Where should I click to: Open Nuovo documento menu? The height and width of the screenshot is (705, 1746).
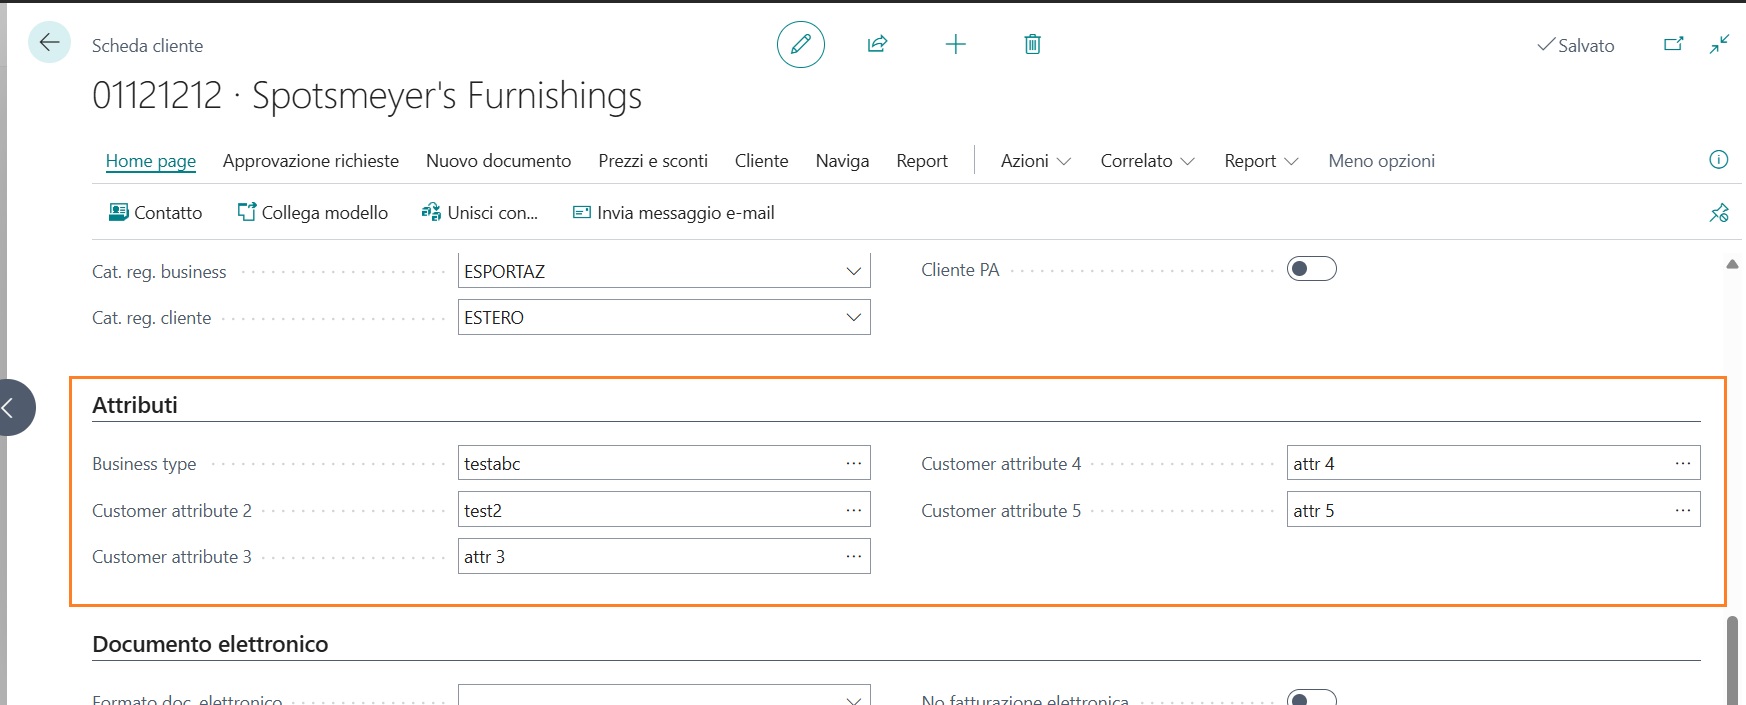(499, 161)
